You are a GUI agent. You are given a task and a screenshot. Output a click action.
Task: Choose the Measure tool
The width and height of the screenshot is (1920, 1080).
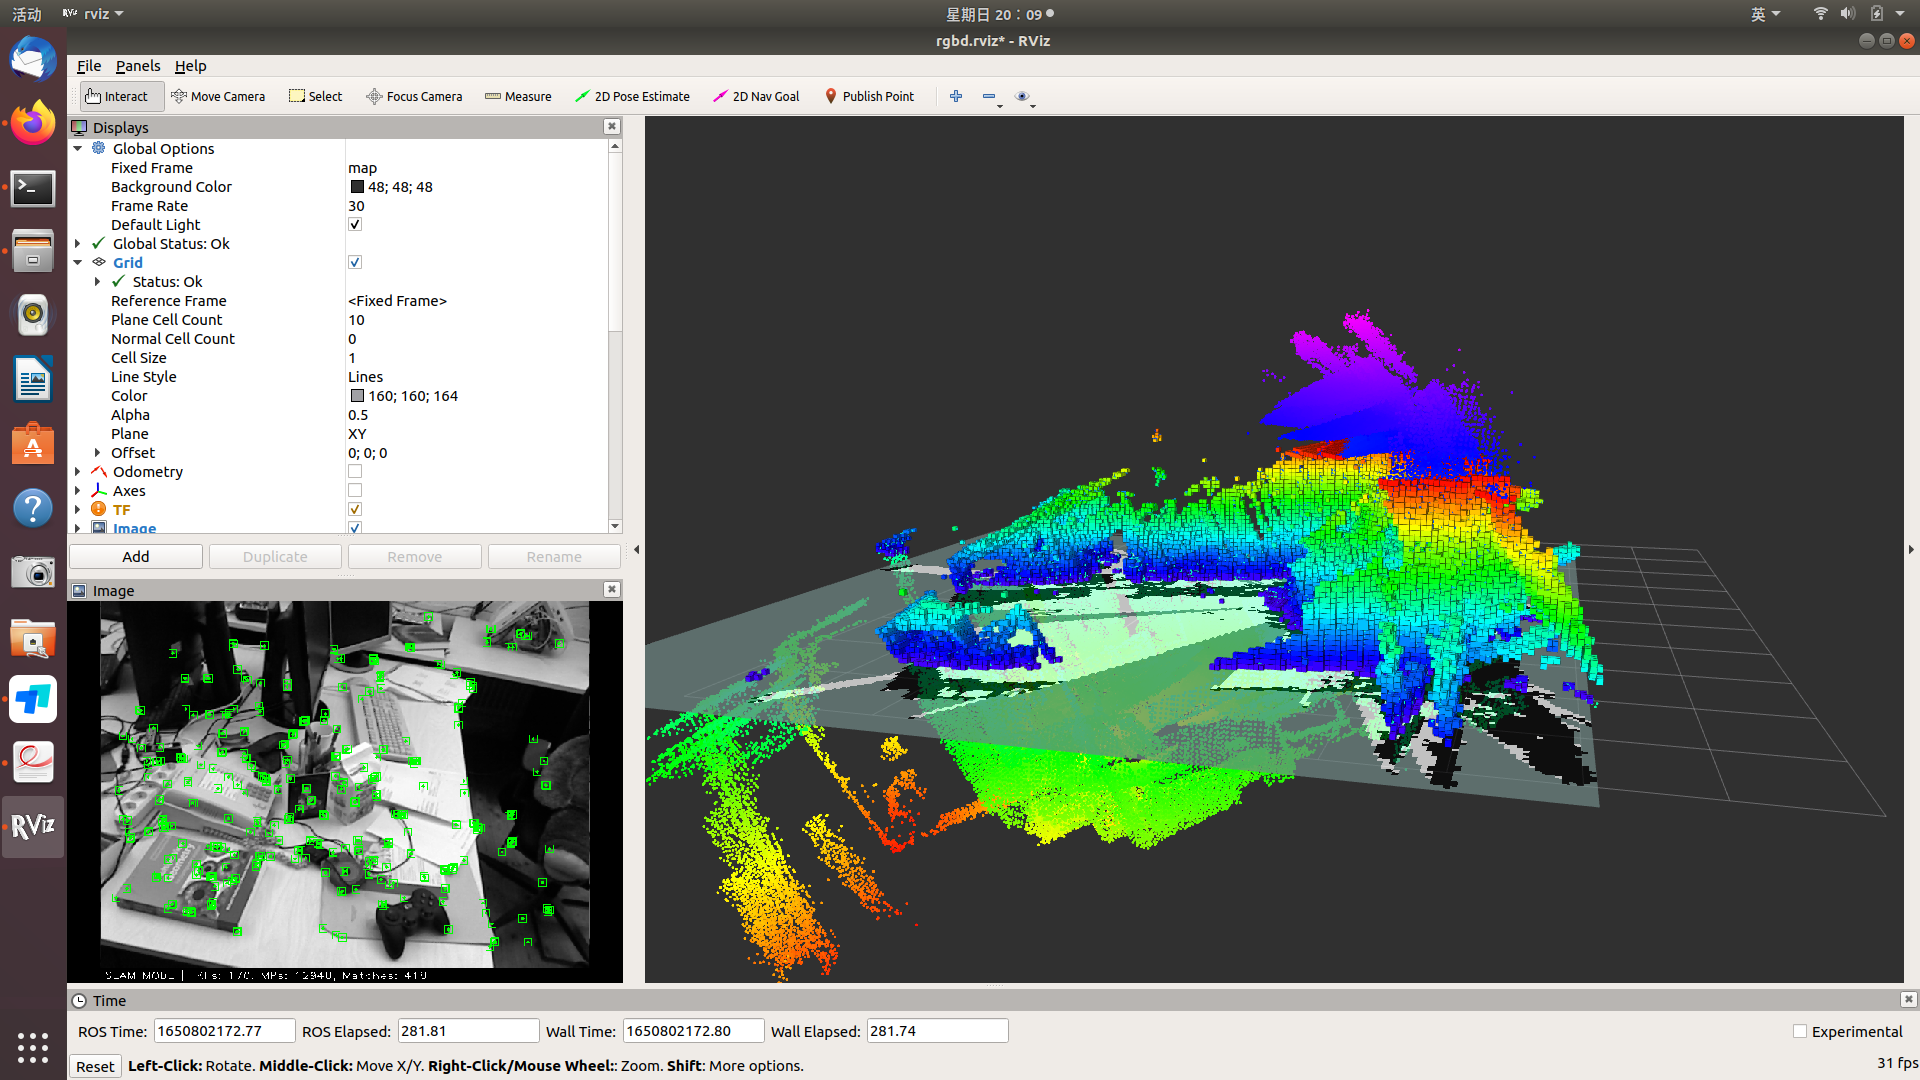coord(518,96)
